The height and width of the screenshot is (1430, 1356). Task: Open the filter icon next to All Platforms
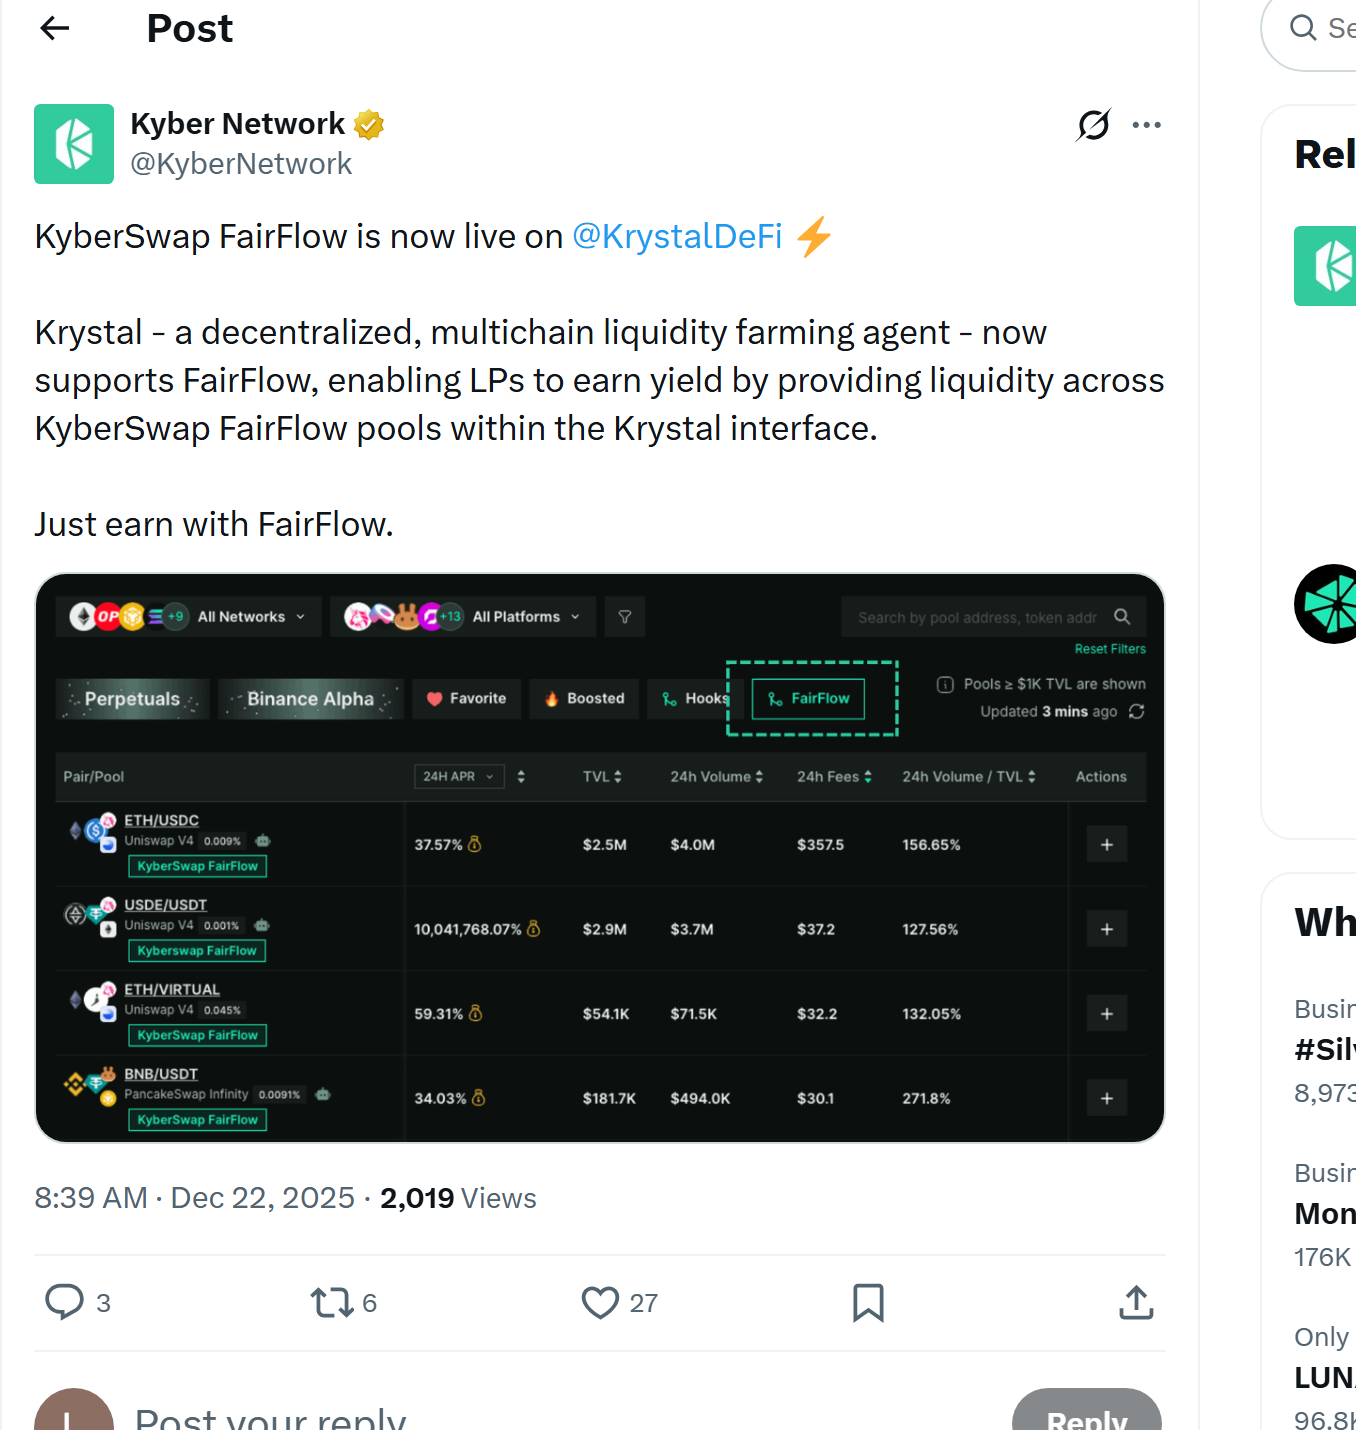pos(624,616)
